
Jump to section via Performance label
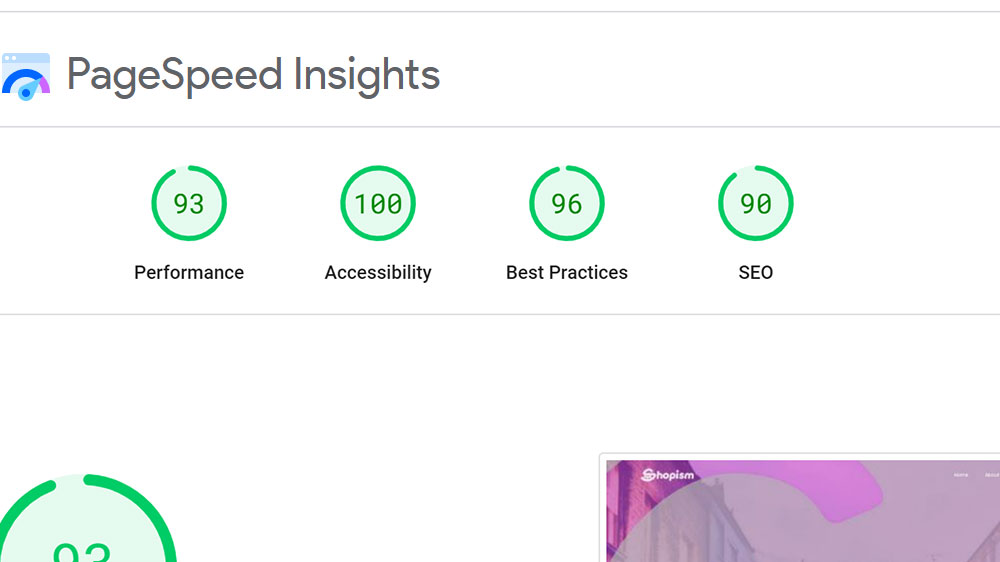[189, 272]
